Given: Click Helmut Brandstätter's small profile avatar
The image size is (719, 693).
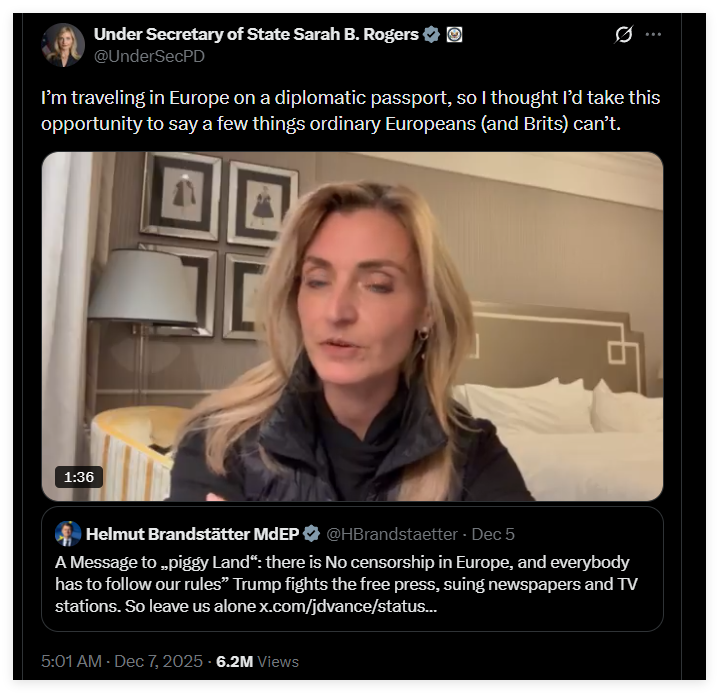Looking at the screenshot, I should (68, 534).
